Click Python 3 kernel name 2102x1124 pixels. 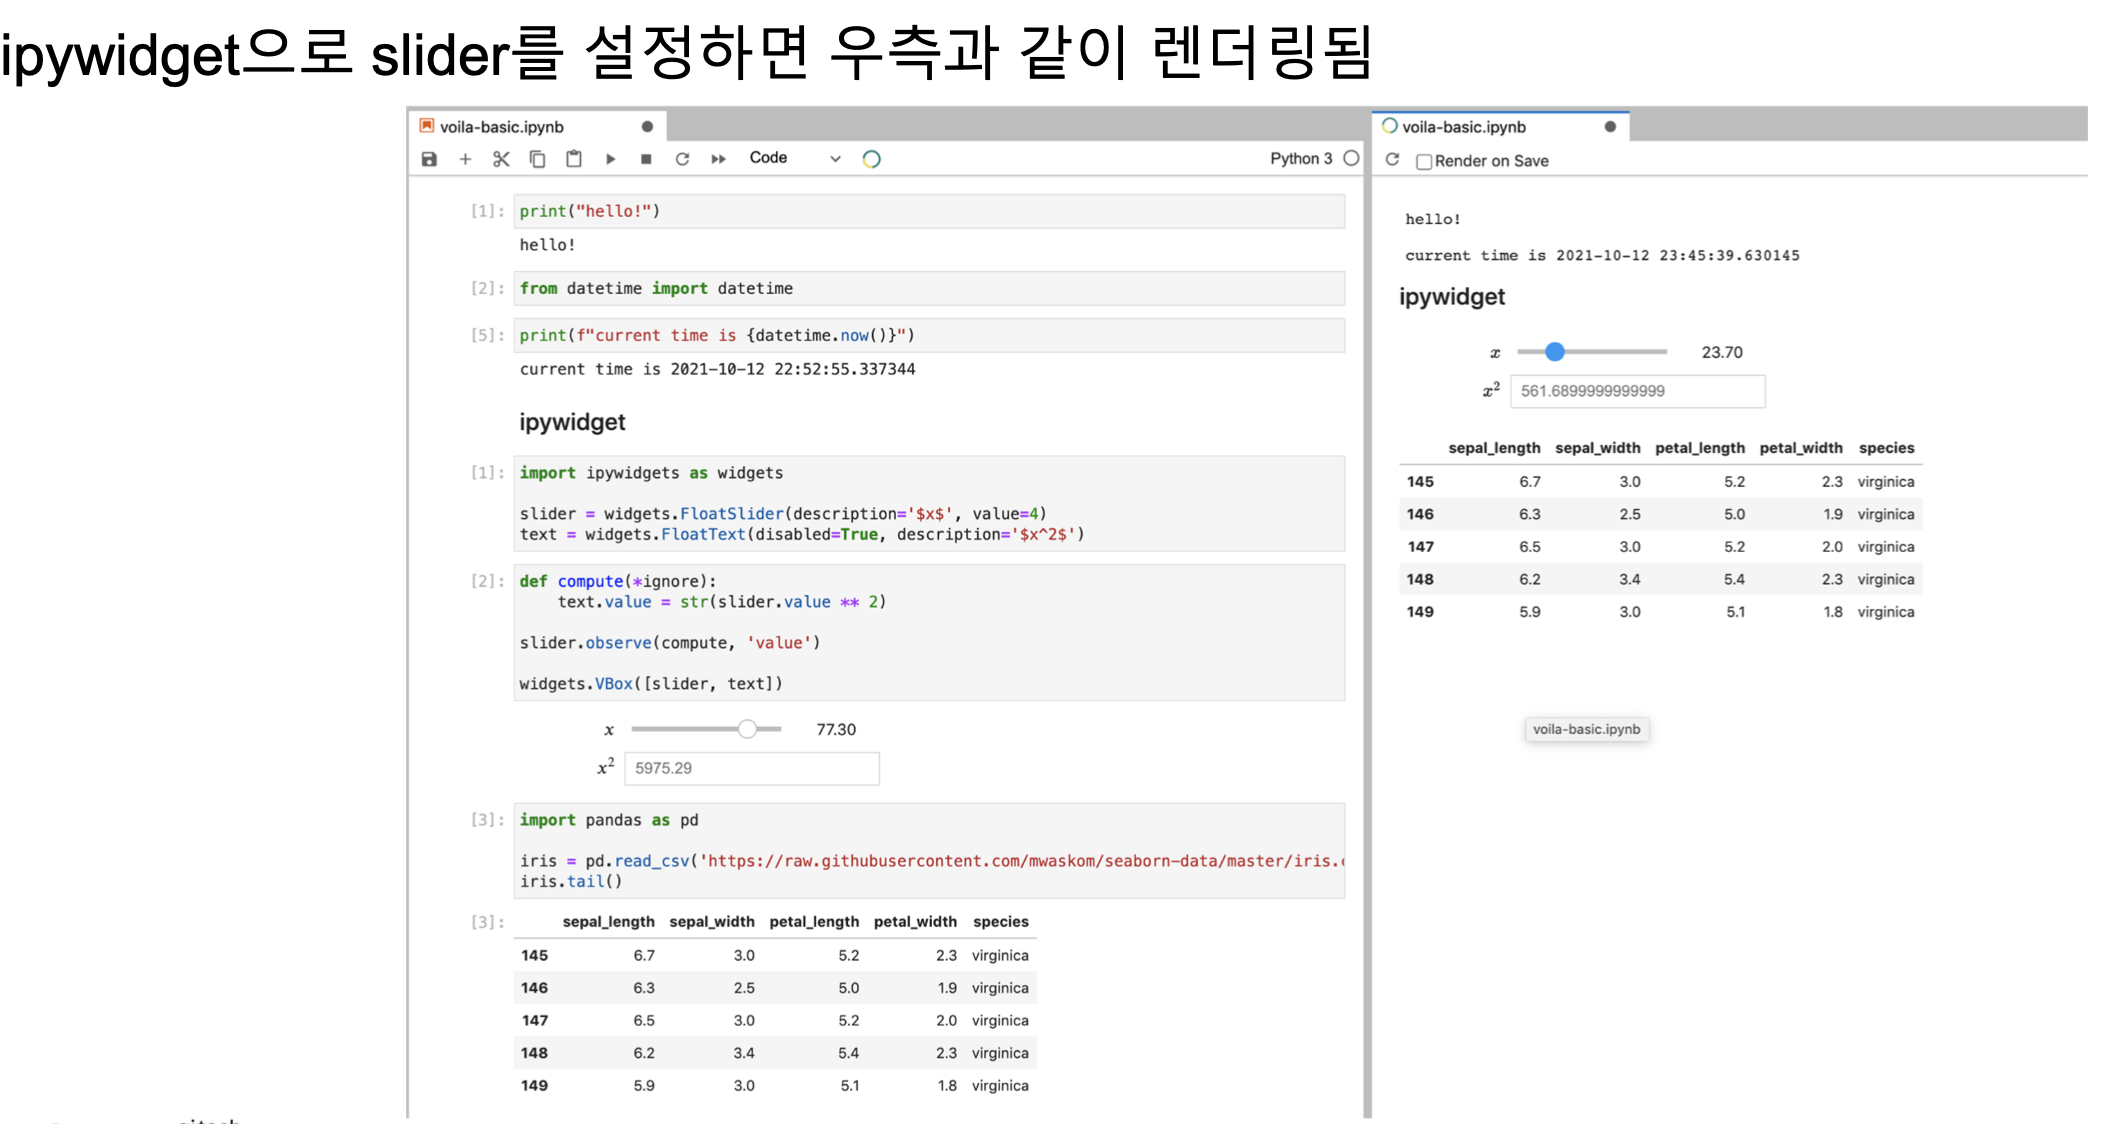pyautogui.click(x=1300, y=158)
